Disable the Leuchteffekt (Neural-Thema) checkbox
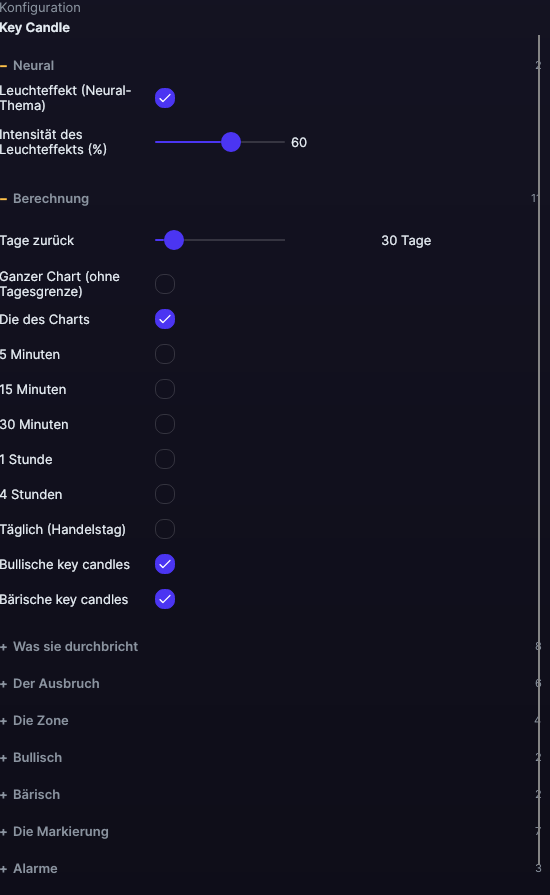550x895 pixels. [165, 98]
